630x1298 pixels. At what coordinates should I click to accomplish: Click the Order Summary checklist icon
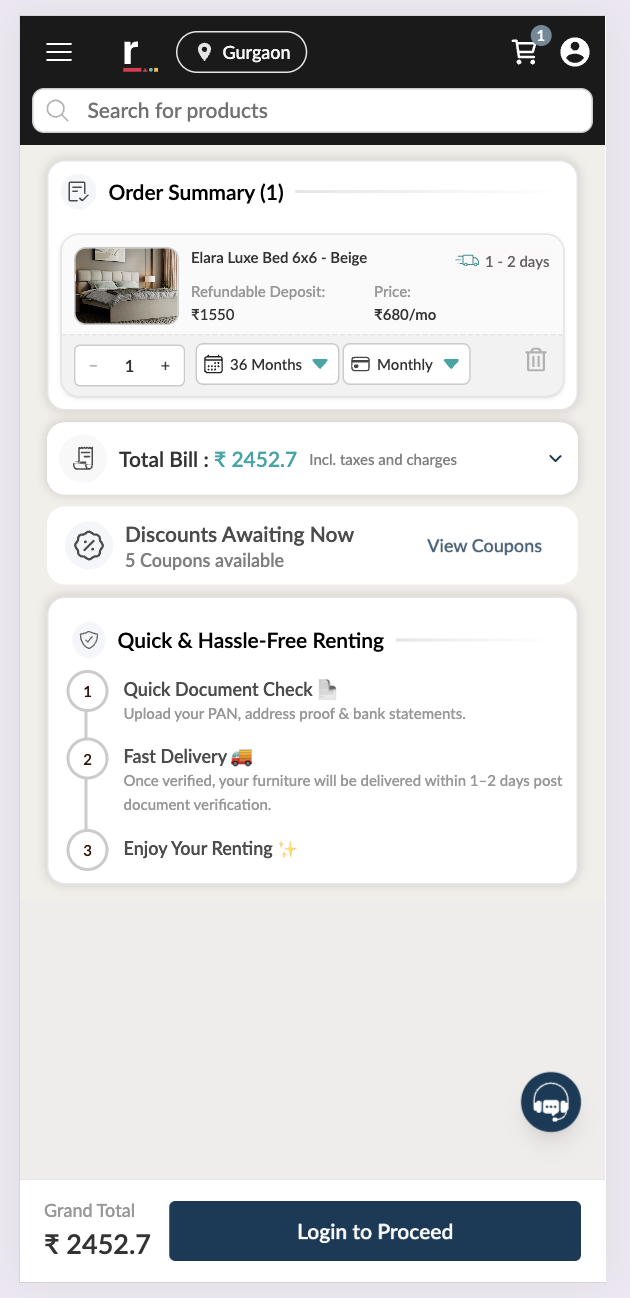click(78, 192)
